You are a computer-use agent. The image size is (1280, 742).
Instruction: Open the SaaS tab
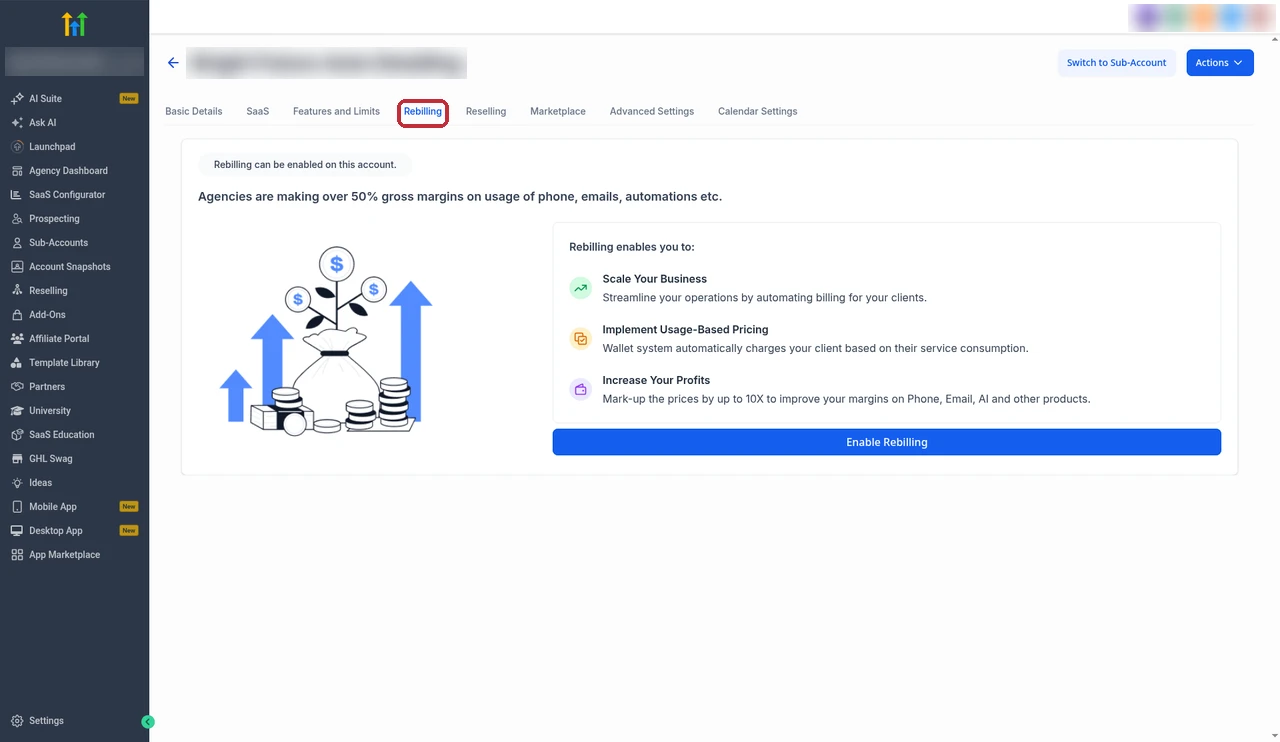coord(258,112)
